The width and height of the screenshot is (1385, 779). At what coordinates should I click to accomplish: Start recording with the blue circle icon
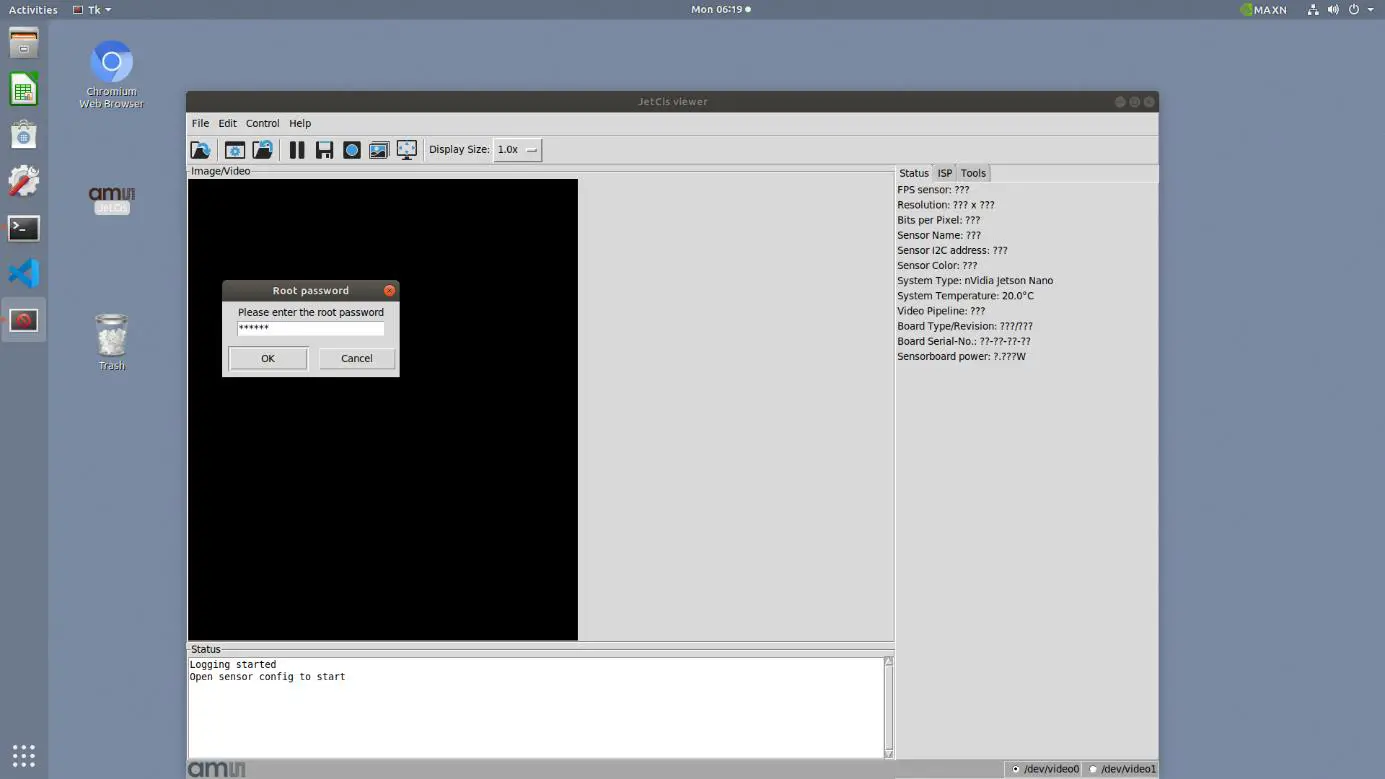coord(352,150)
